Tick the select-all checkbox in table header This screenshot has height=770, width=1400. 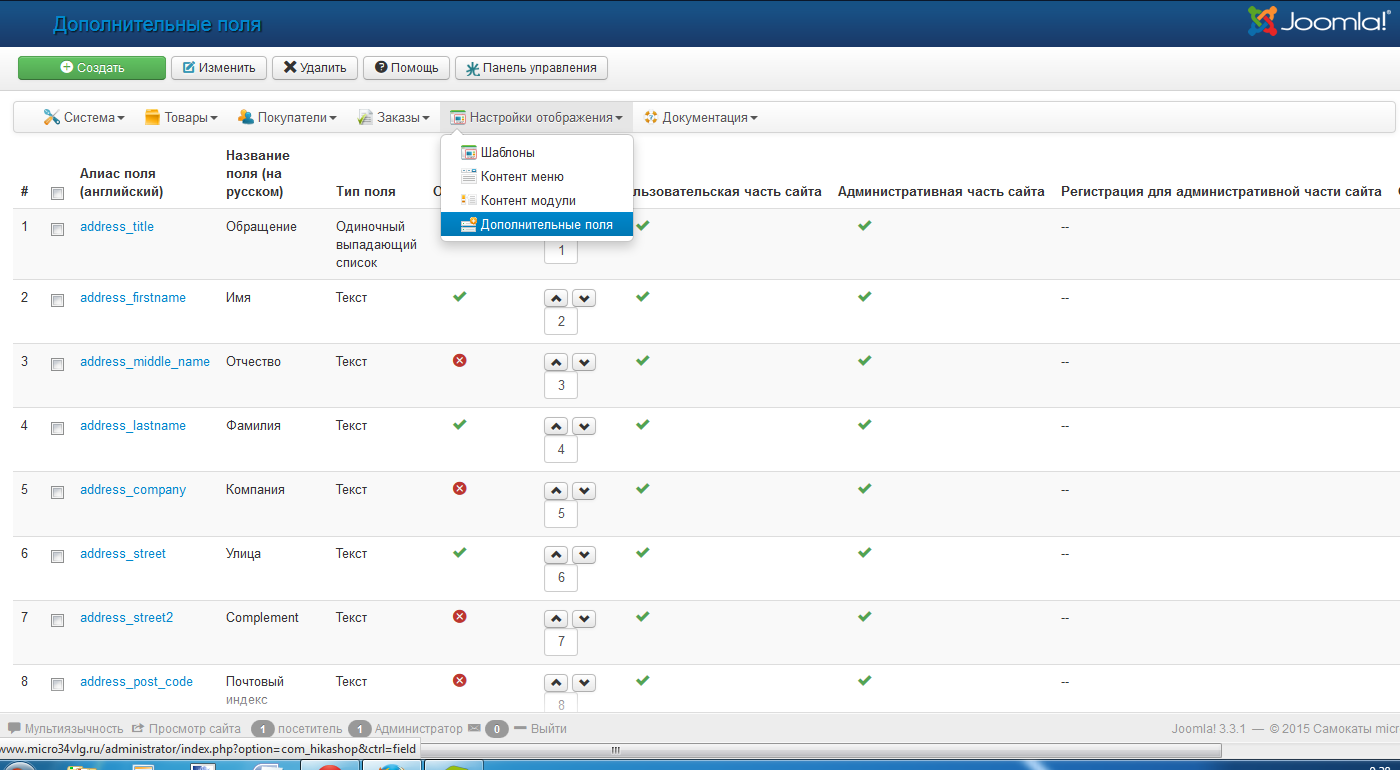point(57,193)
